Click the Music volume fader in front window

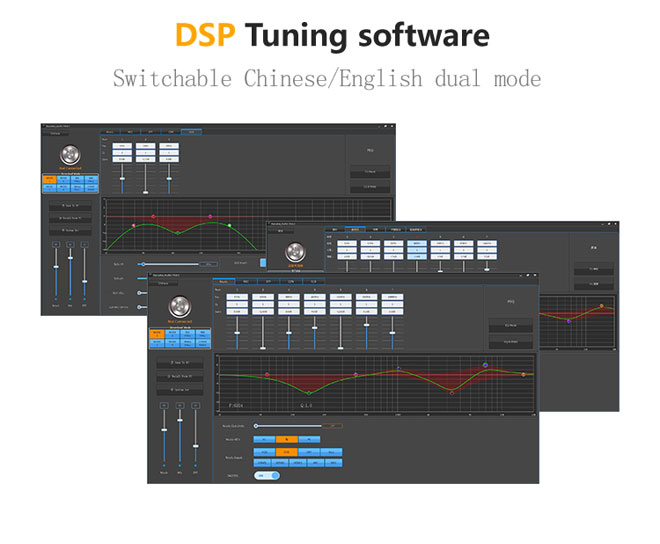pyautogui.click(x=164, y=430)
